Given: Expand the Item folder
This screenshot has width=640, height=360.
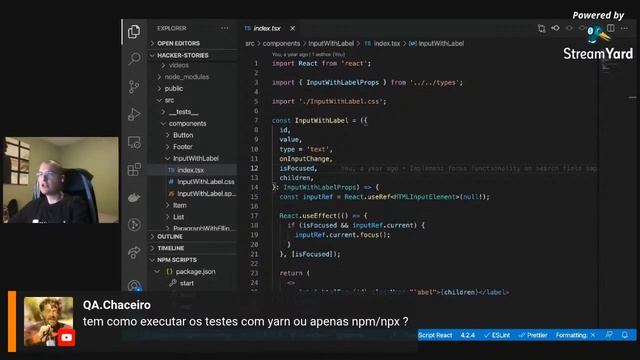Looking at the screenshot, I should pos(193,205).
